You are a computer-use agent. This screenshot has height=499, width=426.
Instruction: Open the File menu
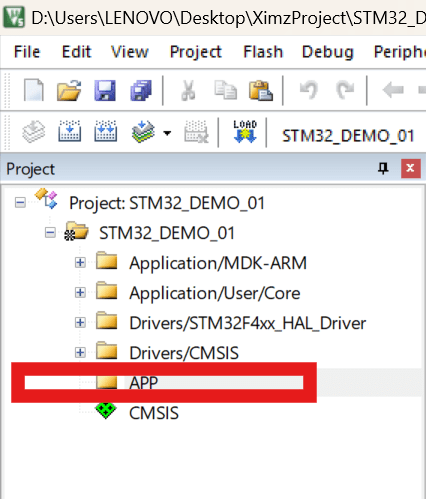[x=27, y=52]
